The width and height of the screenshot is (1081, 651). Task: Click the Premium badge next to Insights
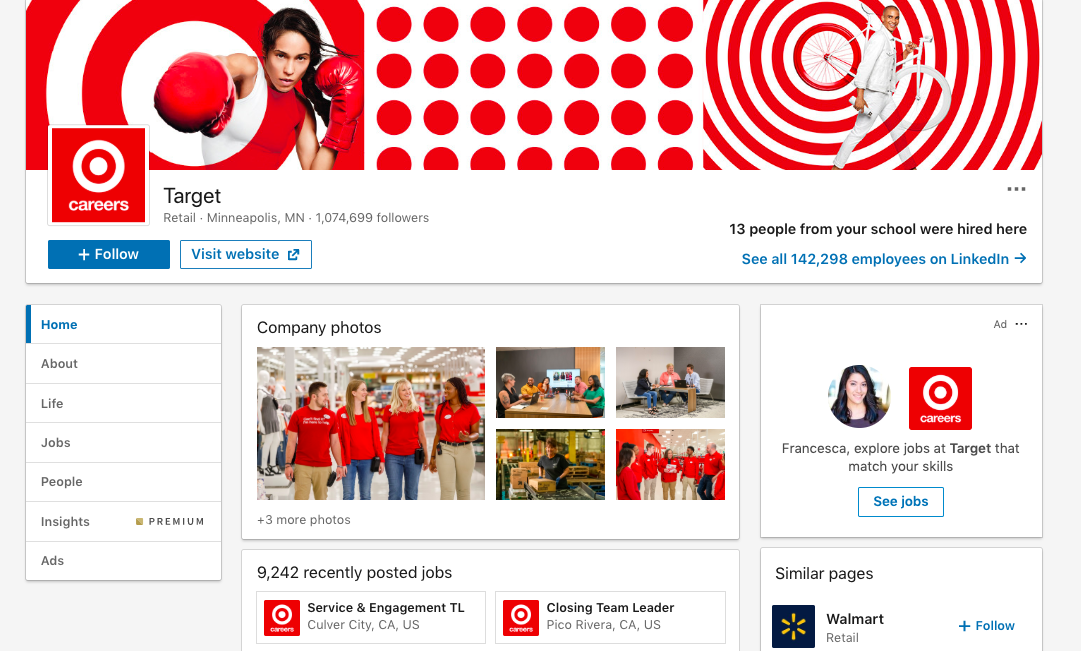click(170, 522)
